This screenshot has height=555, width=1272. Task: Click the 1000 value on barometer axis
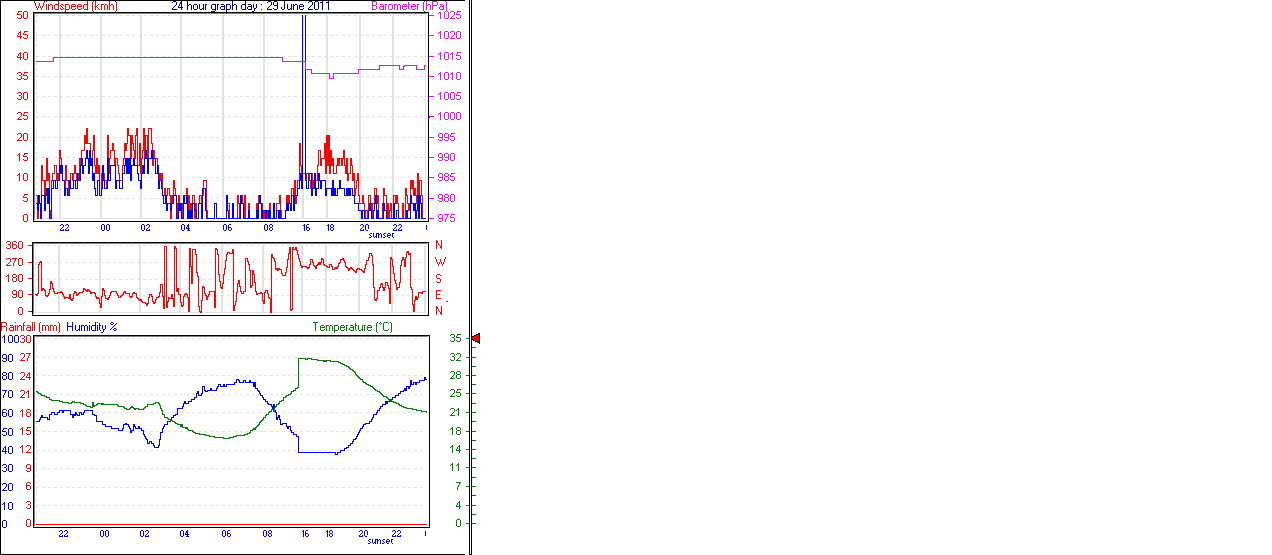449,117
